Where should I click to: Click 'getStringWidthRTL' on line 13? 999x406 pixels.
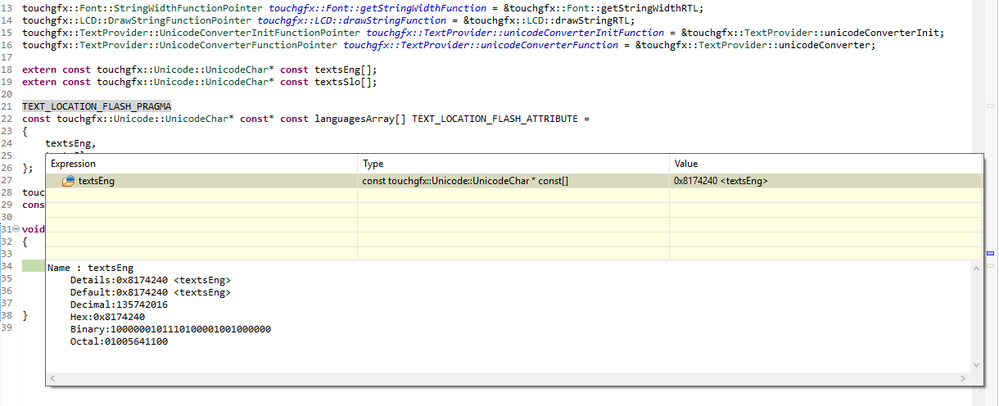click(x=651, y=9)
